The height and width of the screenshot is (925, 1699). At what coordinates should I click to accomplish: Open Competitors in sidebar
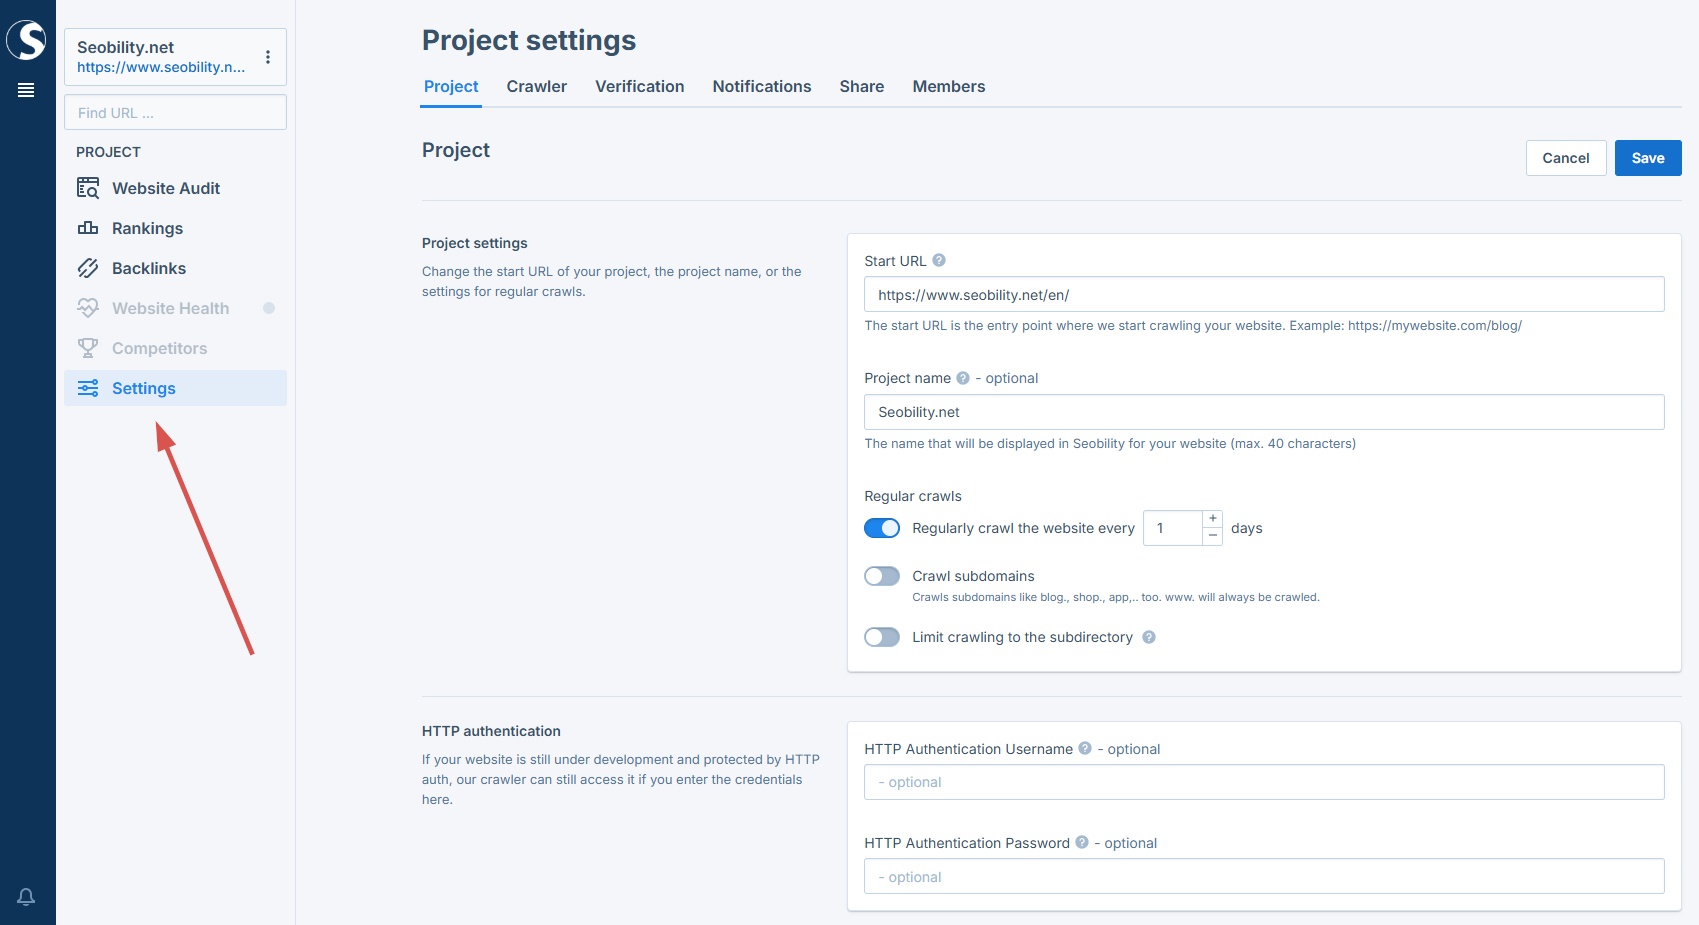click(175, 348)
